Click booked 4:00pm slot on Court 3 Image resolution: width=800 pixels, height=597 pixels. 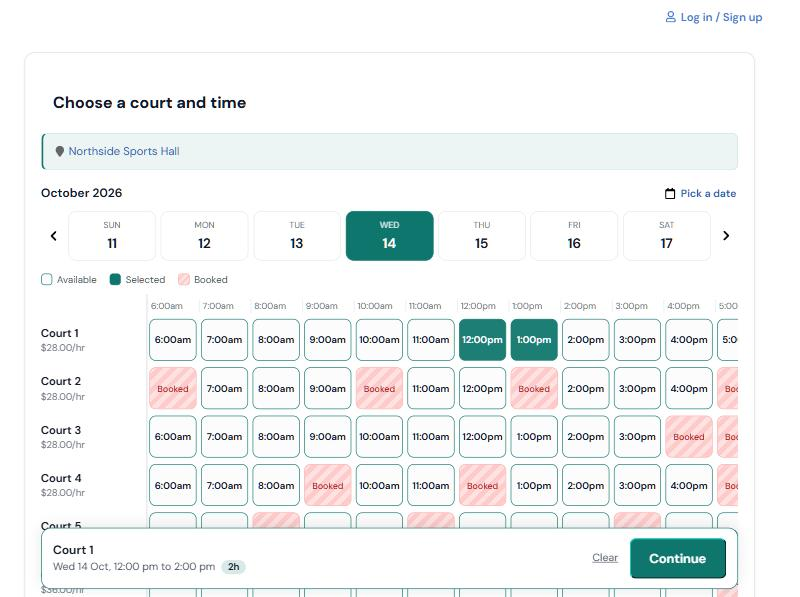689,437
